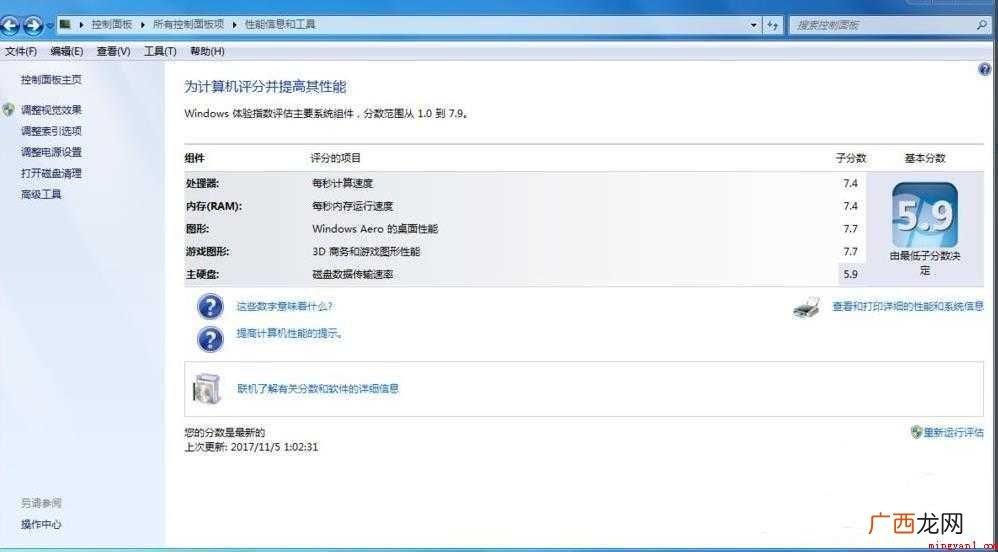This screenshot has height=552, width=998.
Task: Go forward with the Forward arrow button
Action: pyautogui.click(x=32, y=26)
